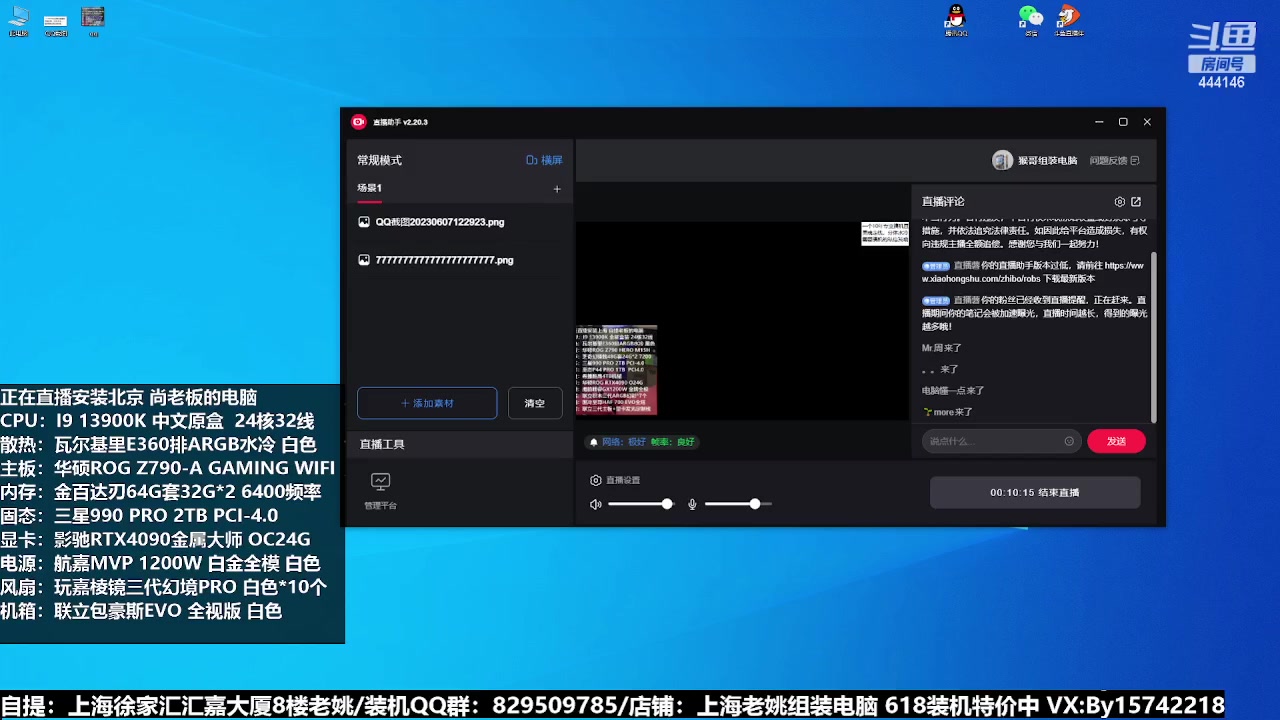Clear all sources with 清空 button
The height and width of the screenshot is (720, 1280).
(535, 403)
